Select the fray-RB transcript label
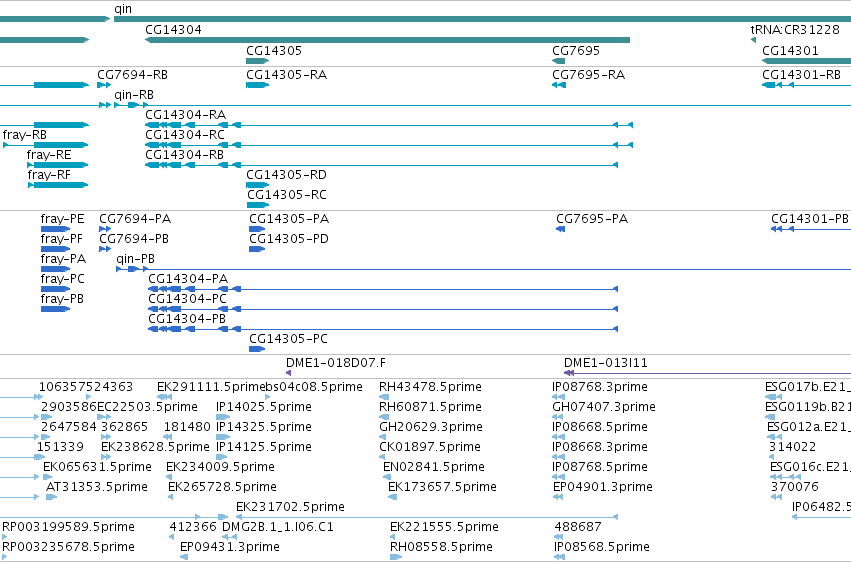Screen dimensions: 851x562 (24, 135)
